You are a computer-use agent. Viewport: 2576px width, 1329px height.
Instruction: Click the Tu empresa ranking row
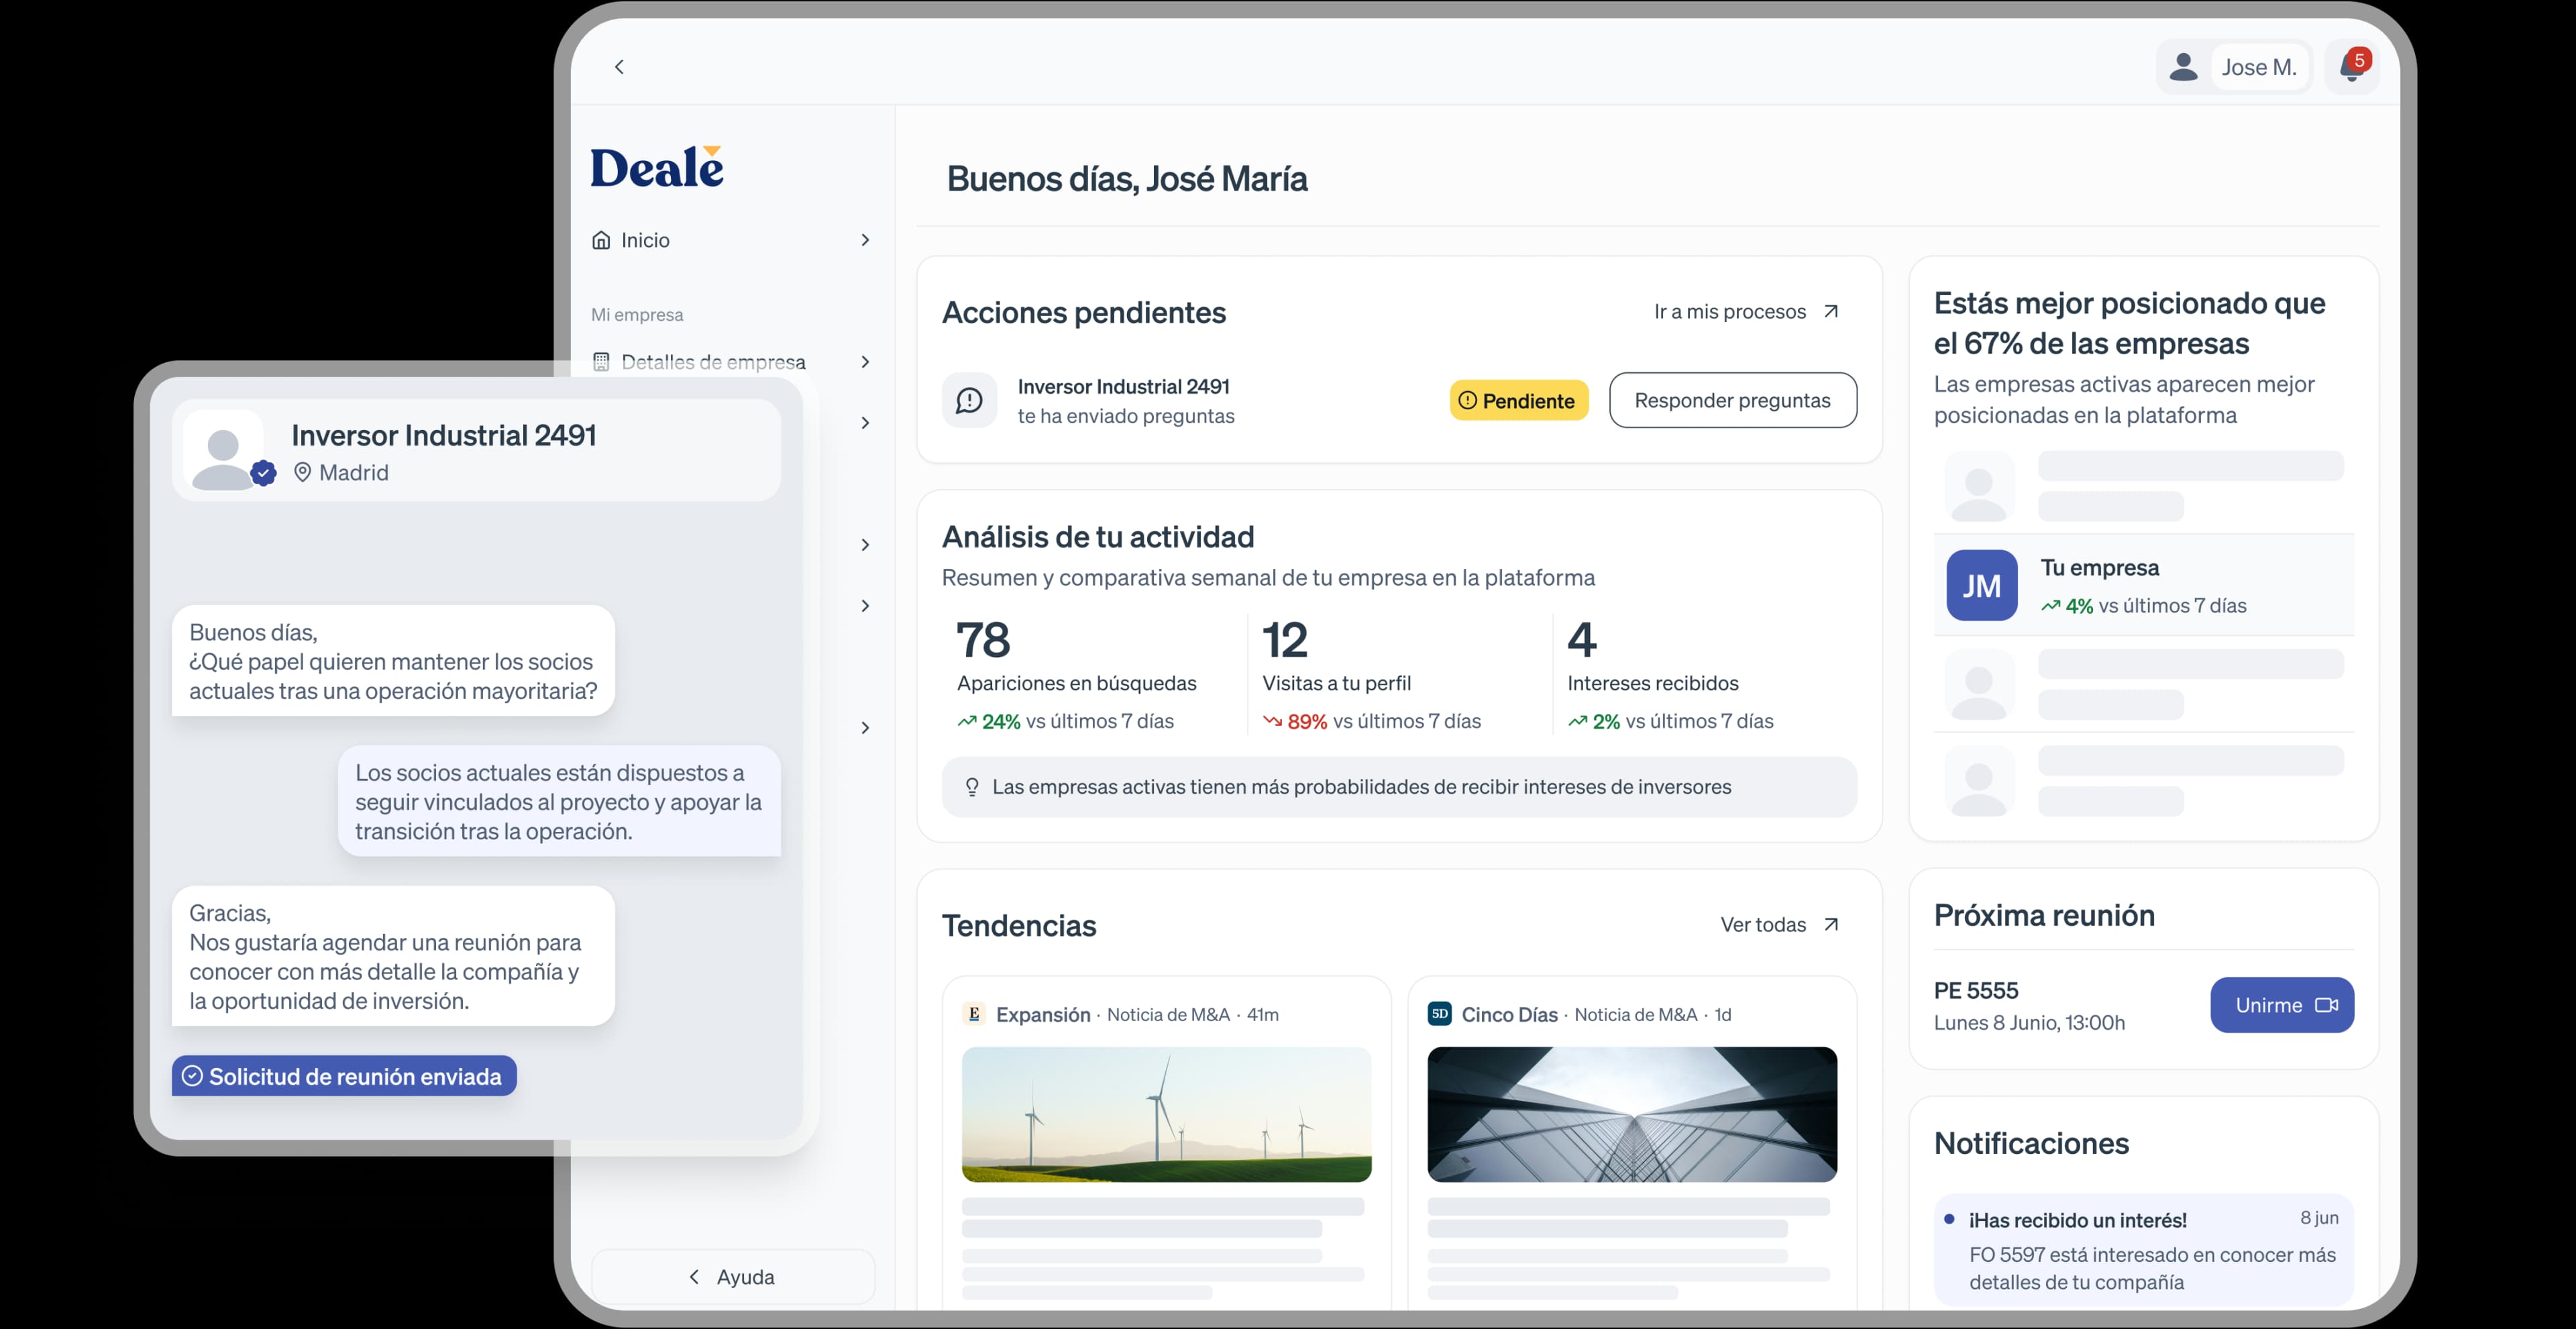click(x=2143, y=585)
